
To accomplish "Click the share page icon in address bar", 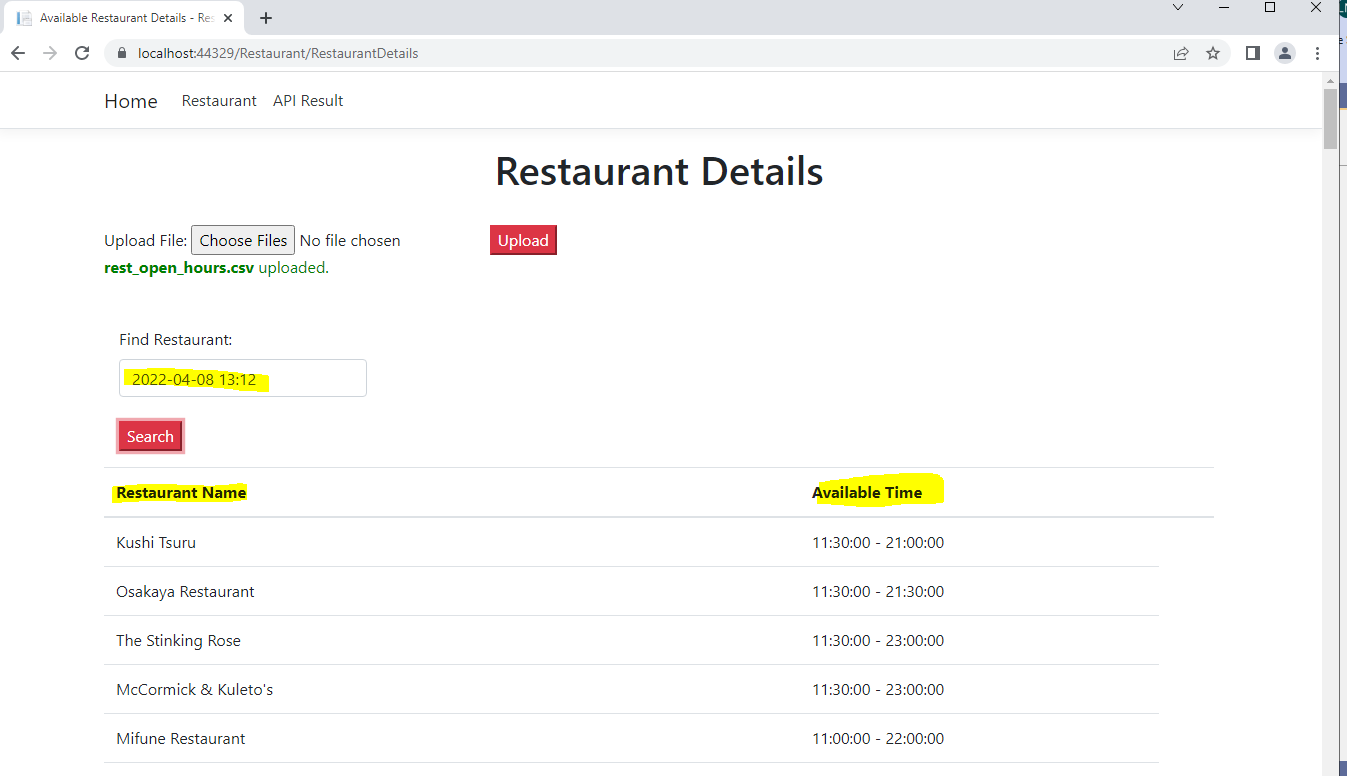I will (x=1181, y=53).
